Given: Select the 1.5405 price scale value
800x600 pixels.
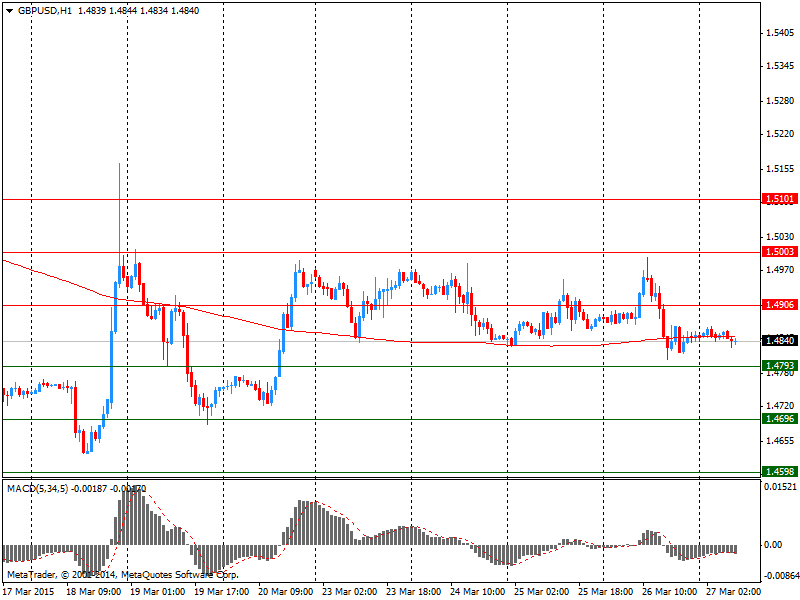Looking at the screenshot, I should 780,33.
